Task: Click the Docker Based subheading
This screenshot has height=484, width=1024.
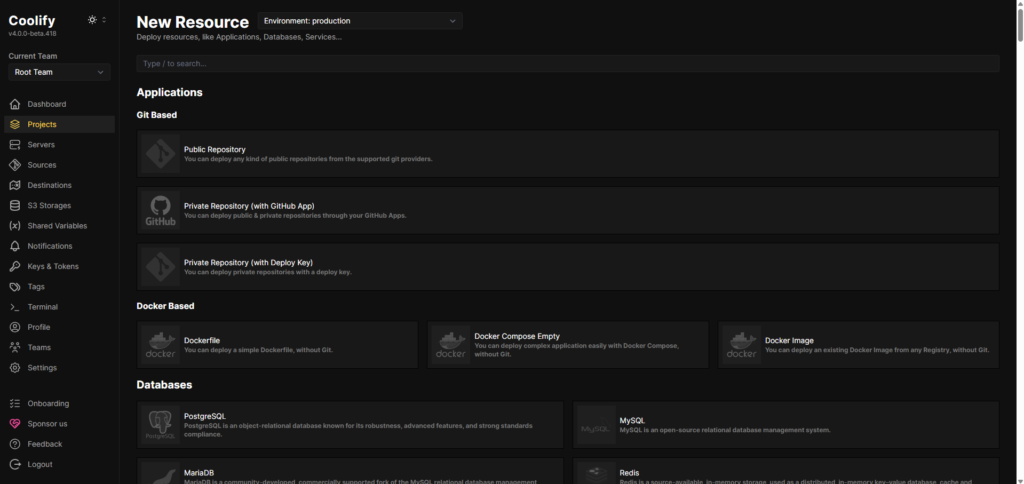Action: pyautogui.click(x=165, y=306)
